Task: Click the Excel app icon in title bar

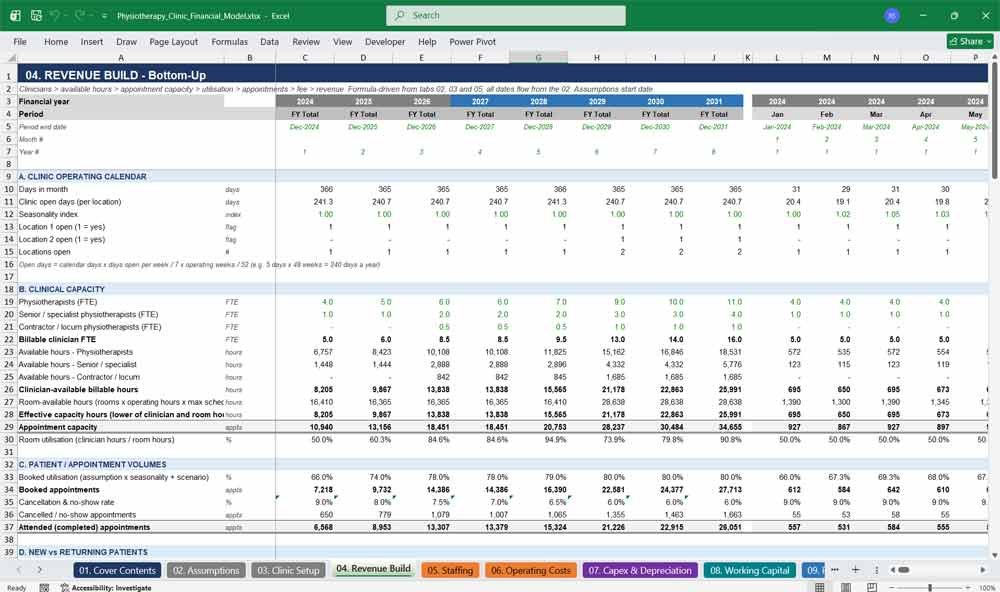Action: coord(15,15)
